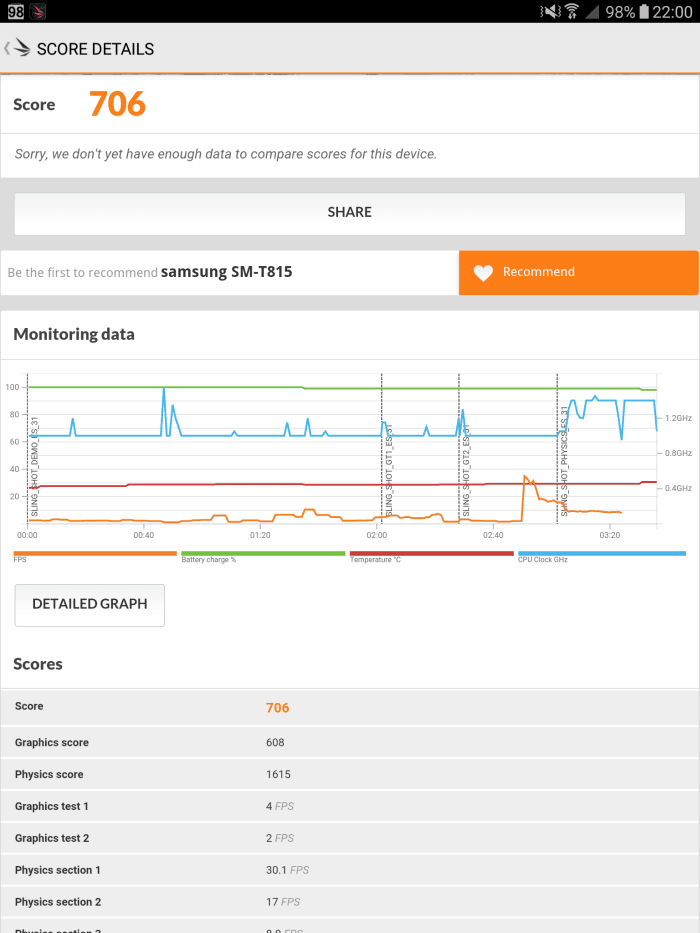Open the 3DMark notification in status bar

pyautogui.click(x=38, y=11)
